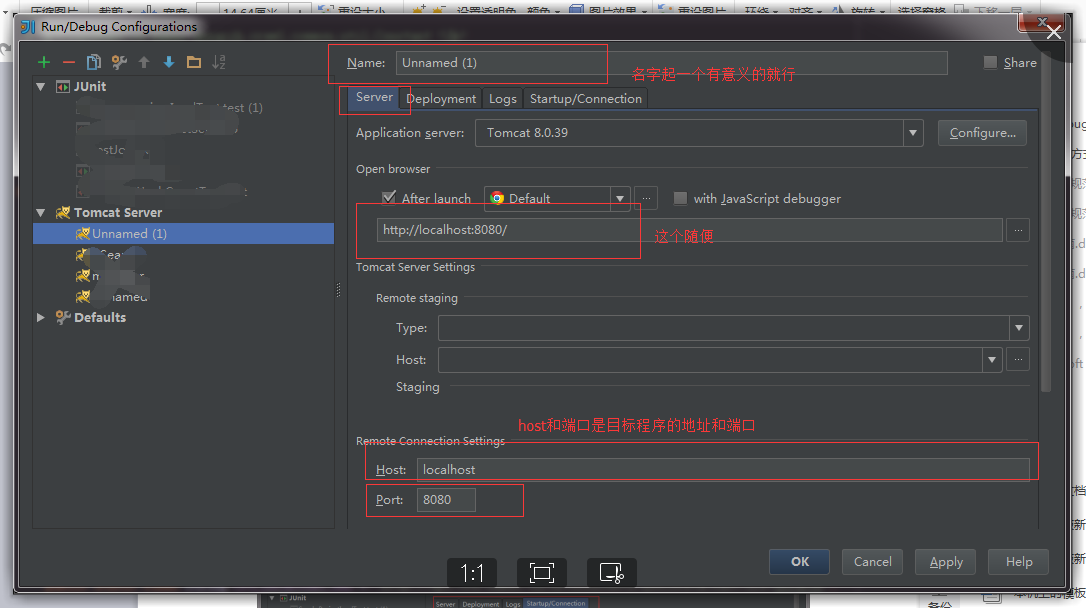This screenshot has height=608, width=1086.
Task: Collapse the JUnit tree node
Action: coord(41,87)
